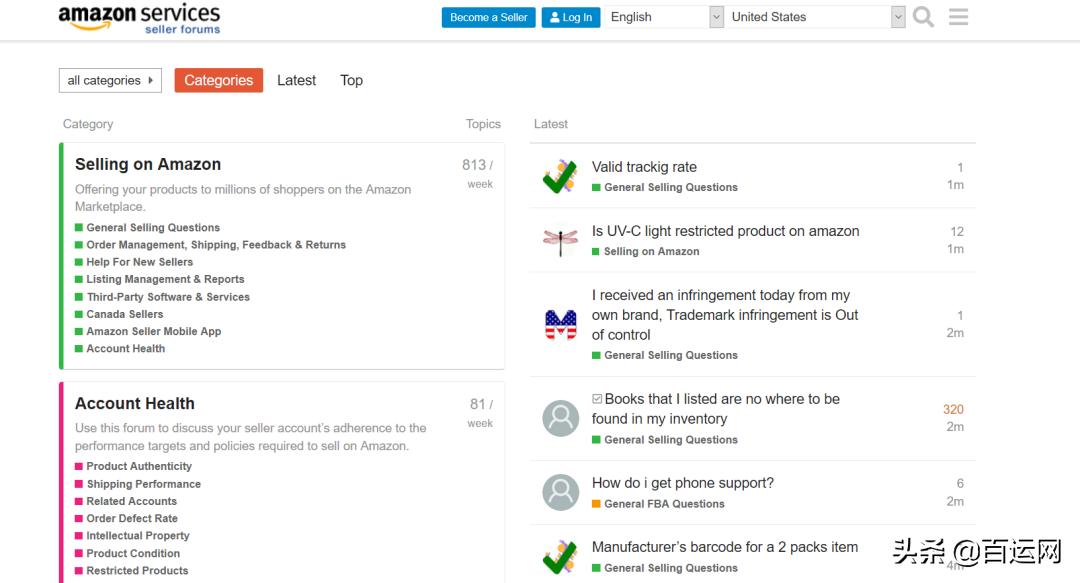
Task: Open the English language dropdown
Action: (664, 17)
